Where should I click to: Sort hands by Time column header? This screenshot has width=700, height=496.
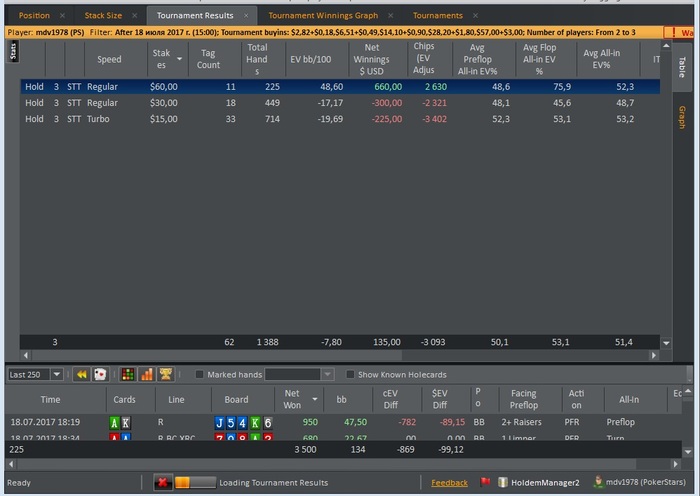click(56, 399)
